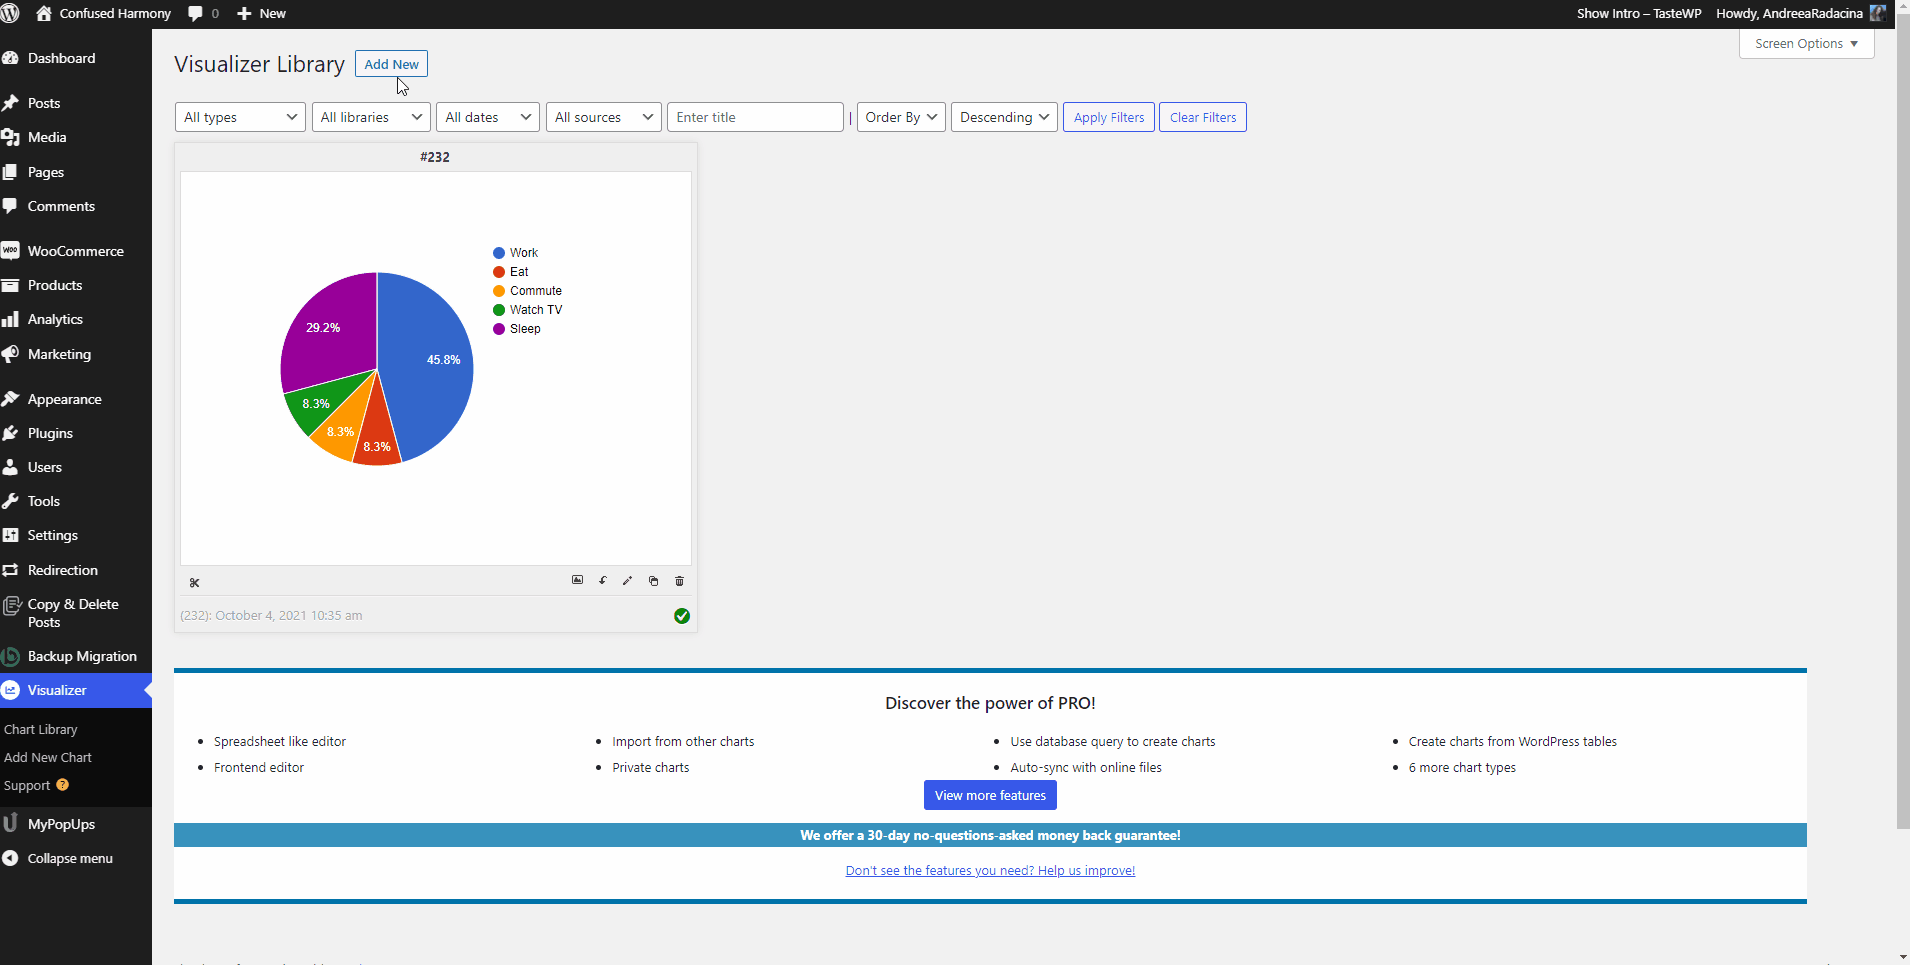
Task: Toggle the Commute legend entry in the chart
Action: click(535, 291)
